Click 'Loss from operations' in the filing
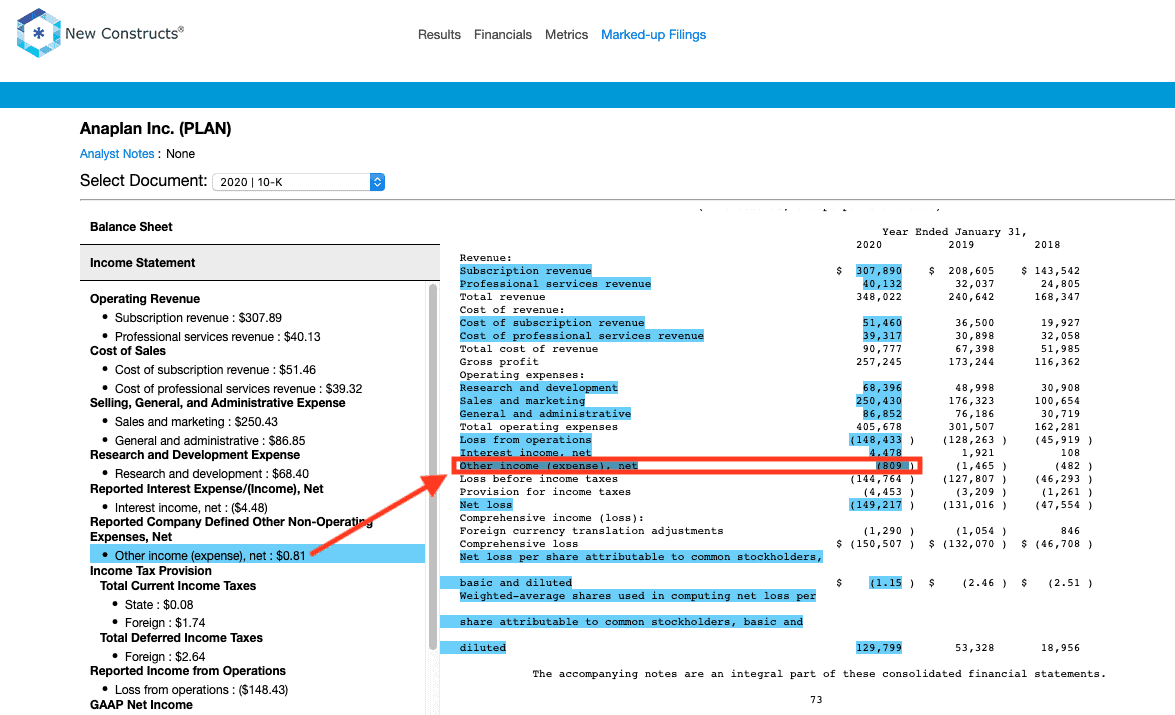This screenshot has height=715, width=1175. click(525, 440)
